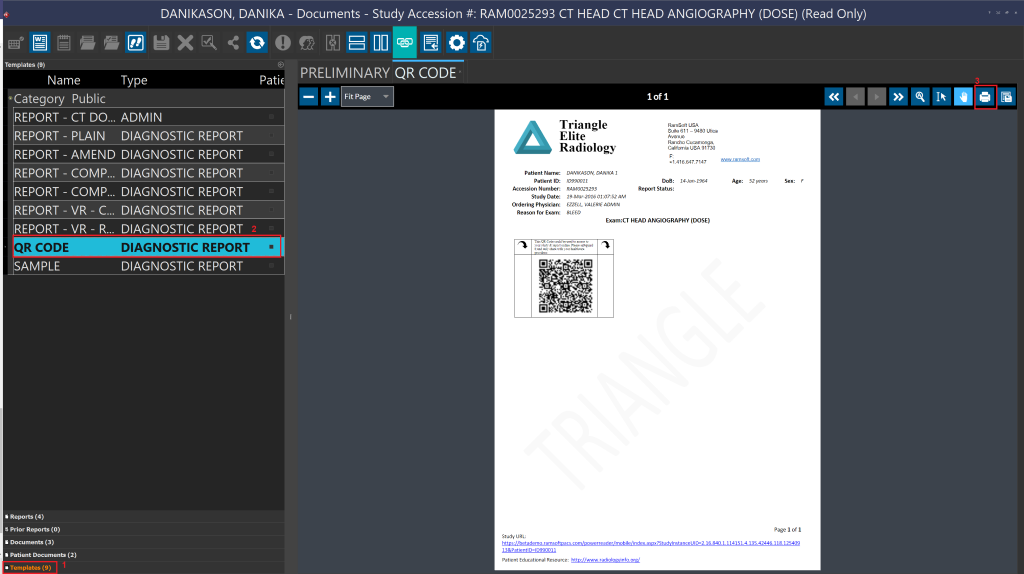Select the QR CODE template row
This screenshot has width=1024, height=574.
[x=146, y=248]
